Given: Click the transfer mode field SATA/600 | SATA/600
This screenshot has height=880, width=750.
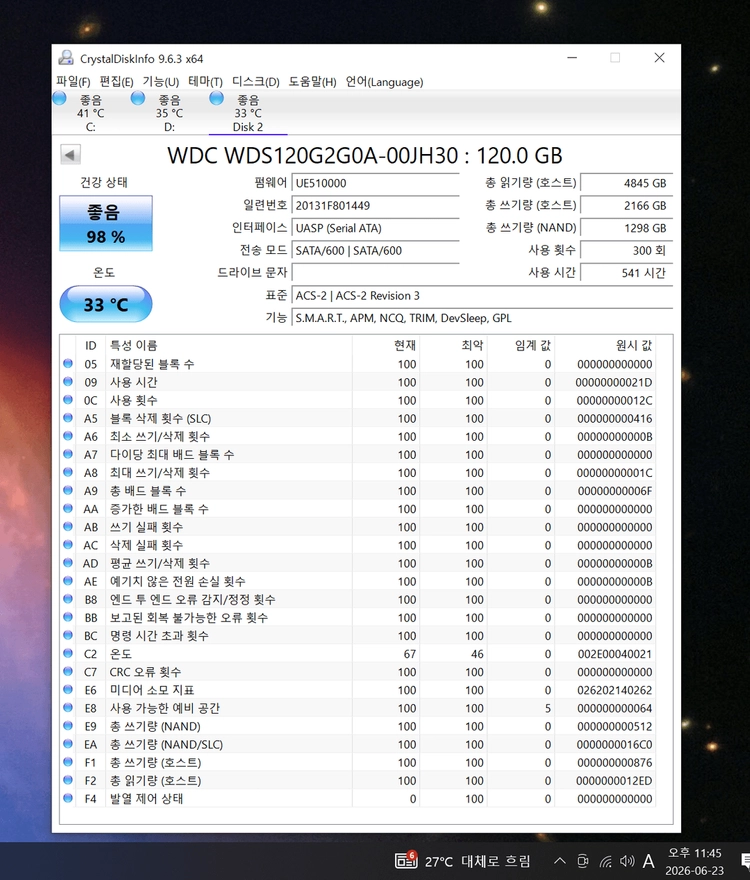Looking at the screenshot, I should click(376, 250).
